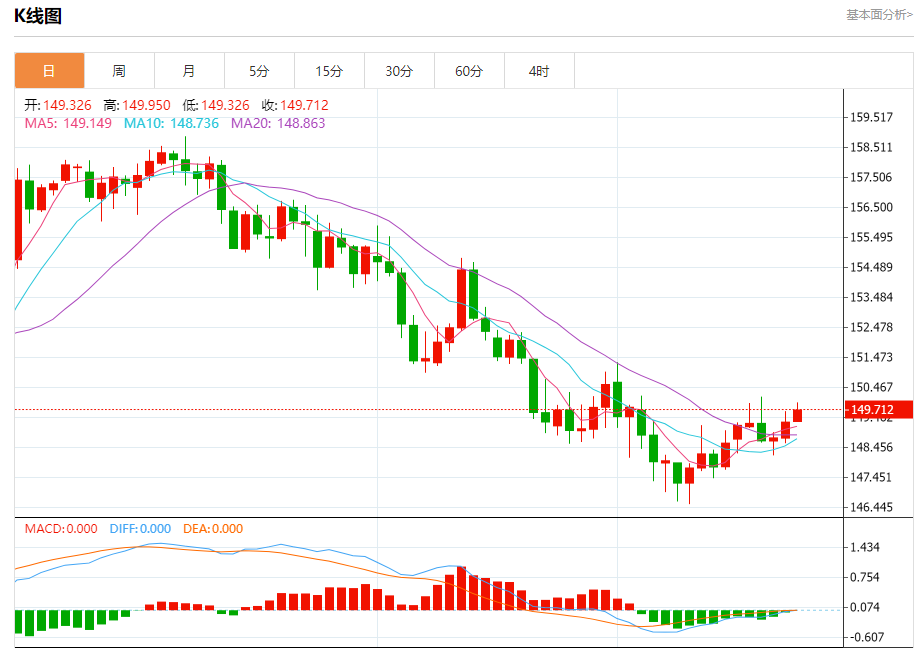The image size is (920, 648).
Task: Click the 低: 149.326 low value
Action: (216, 105)
